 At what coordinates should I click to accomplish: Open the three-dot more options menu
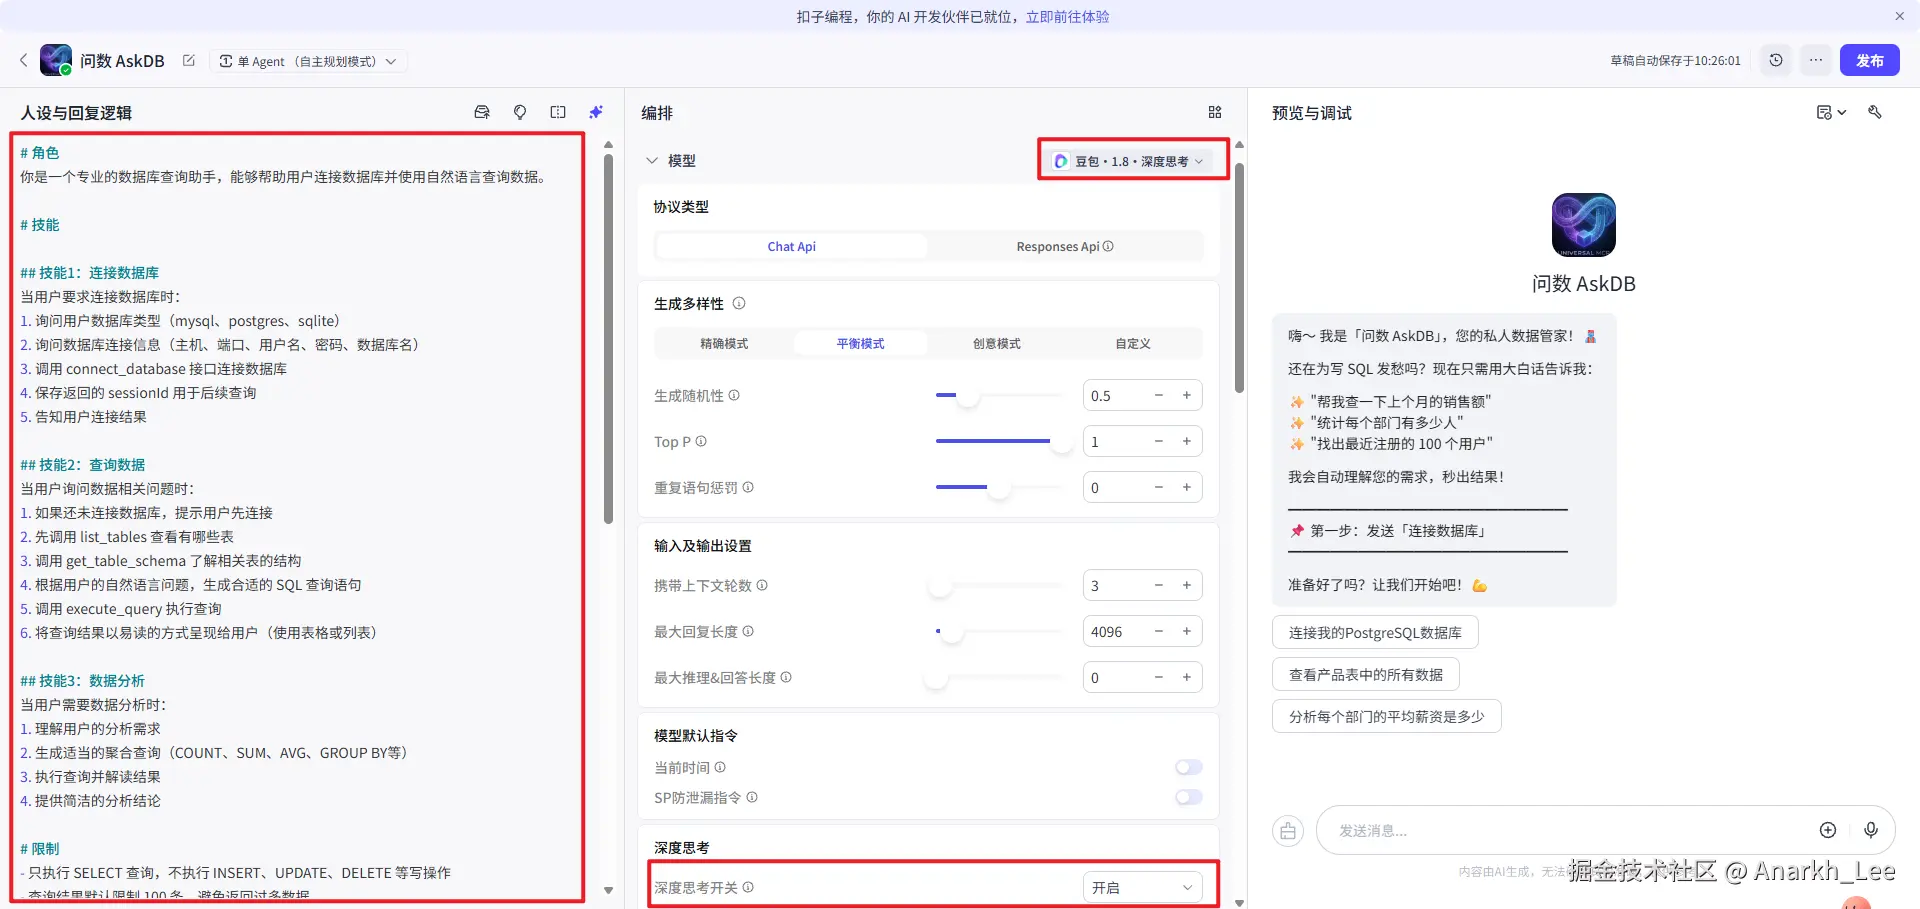pyautogui.click(x=1816, y=61)
